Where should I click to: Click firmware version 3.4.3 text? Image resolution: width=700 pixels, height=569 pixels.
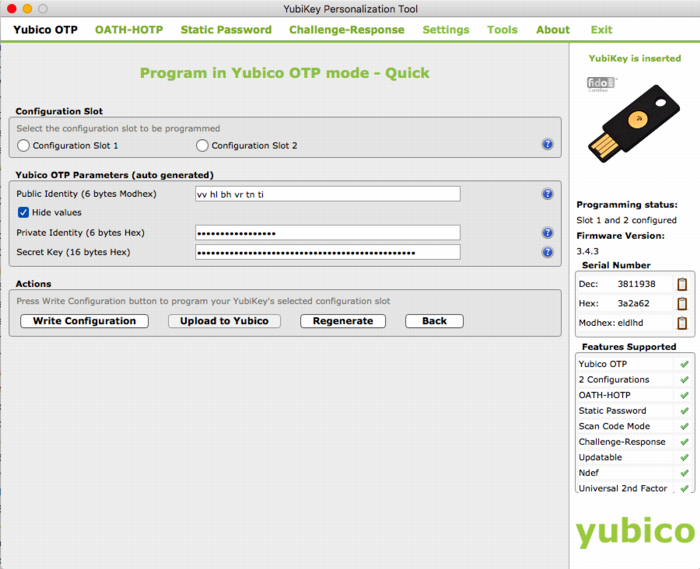pyautogui.click(x=588, y=251)
